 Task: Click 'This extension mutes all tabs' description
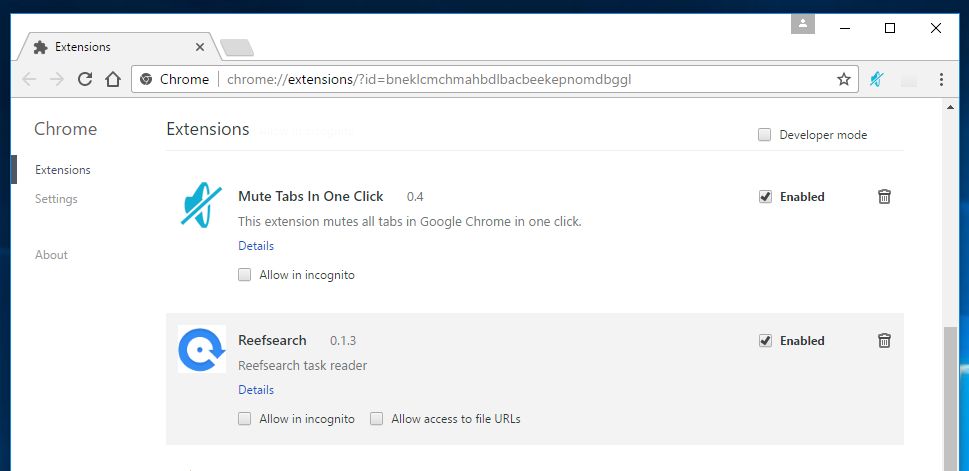[x=410, y=221]
